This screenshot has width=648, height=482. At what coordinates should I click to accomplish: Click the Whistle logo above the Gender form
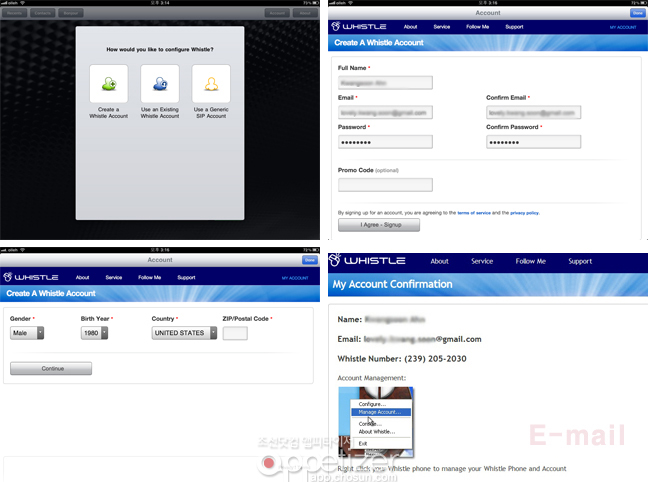(x=31, y=277)
